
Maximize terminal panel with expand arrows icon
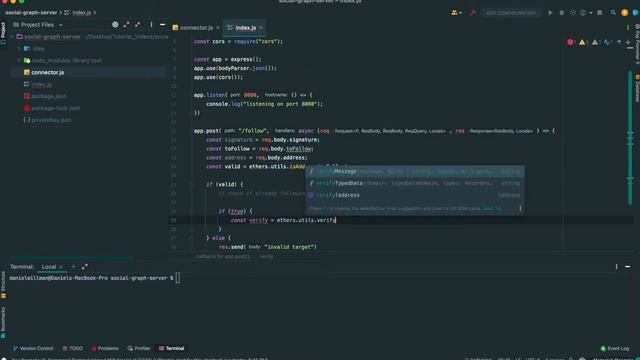[84, 267]
